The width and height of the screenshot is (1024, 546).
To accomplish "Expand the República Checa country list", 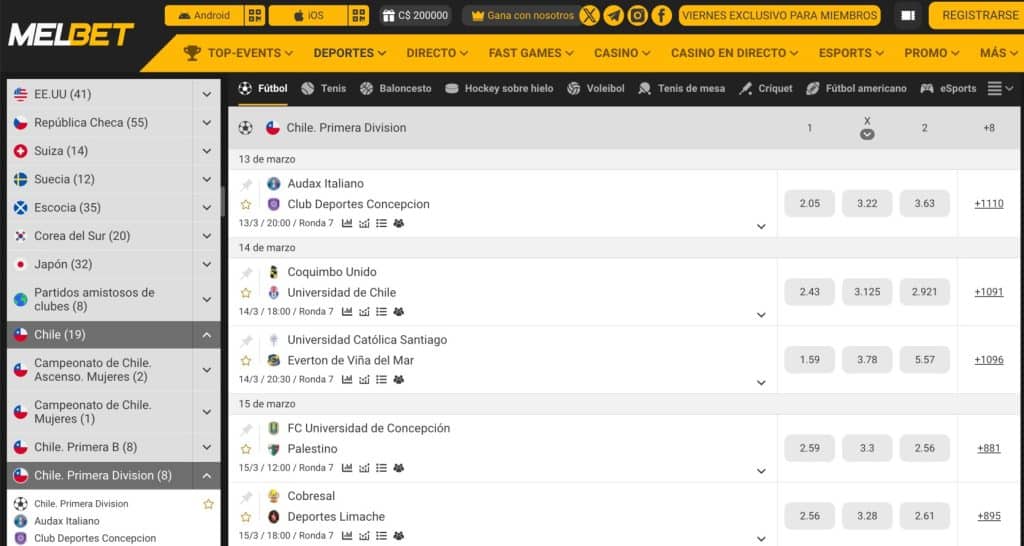I will [x=206, y=123].
